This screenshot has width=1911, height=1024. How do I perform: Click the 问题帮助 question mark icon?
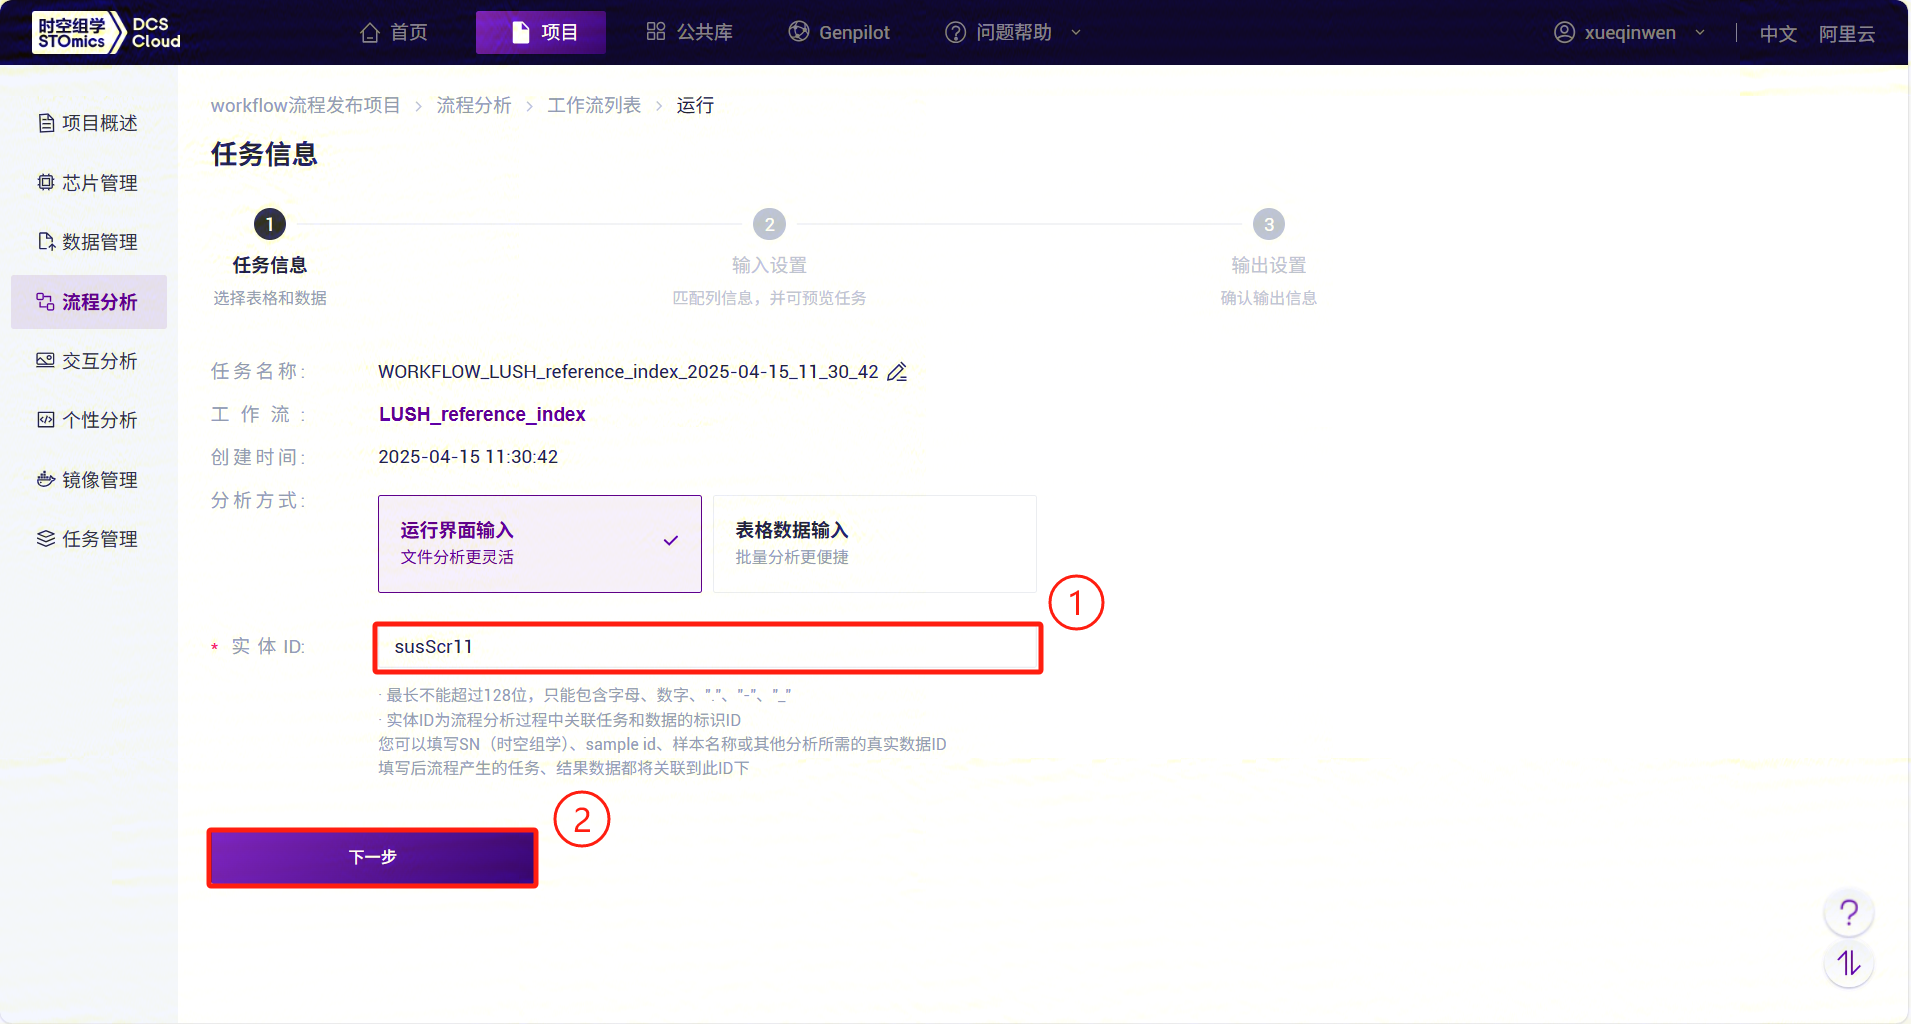(956, 33)
